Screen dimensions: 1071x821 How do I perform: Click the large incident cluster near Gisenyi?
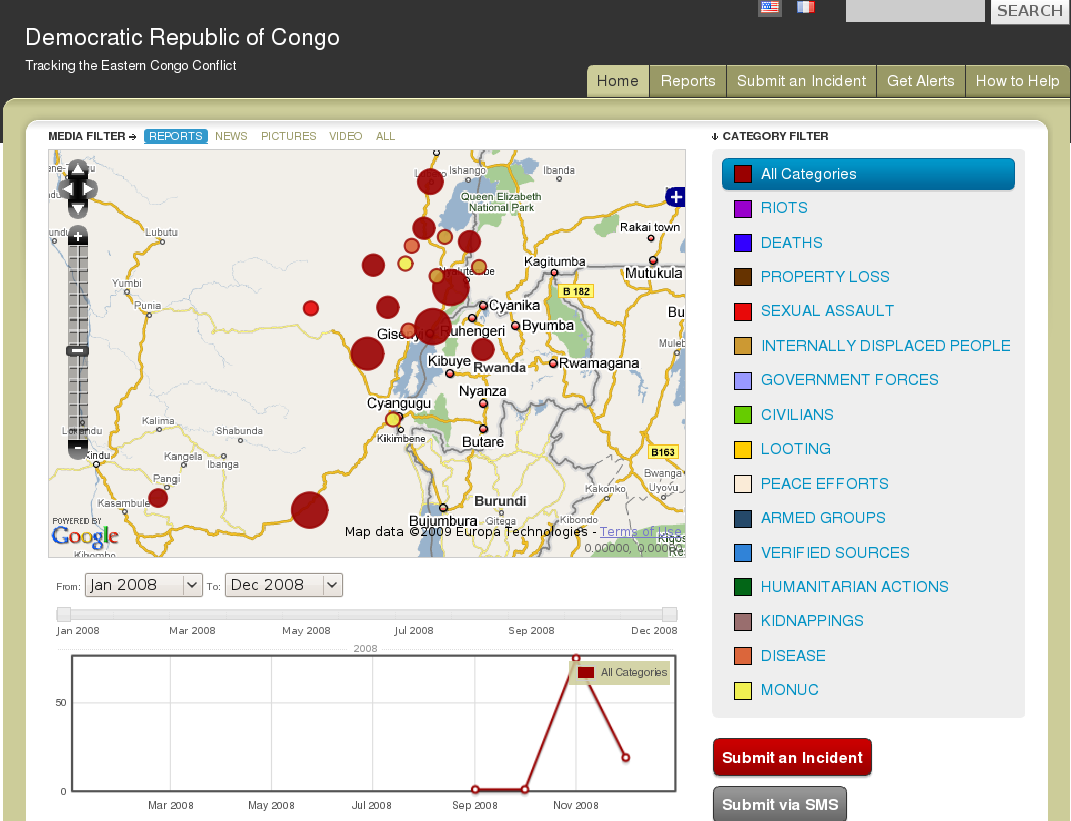(432, 326)
